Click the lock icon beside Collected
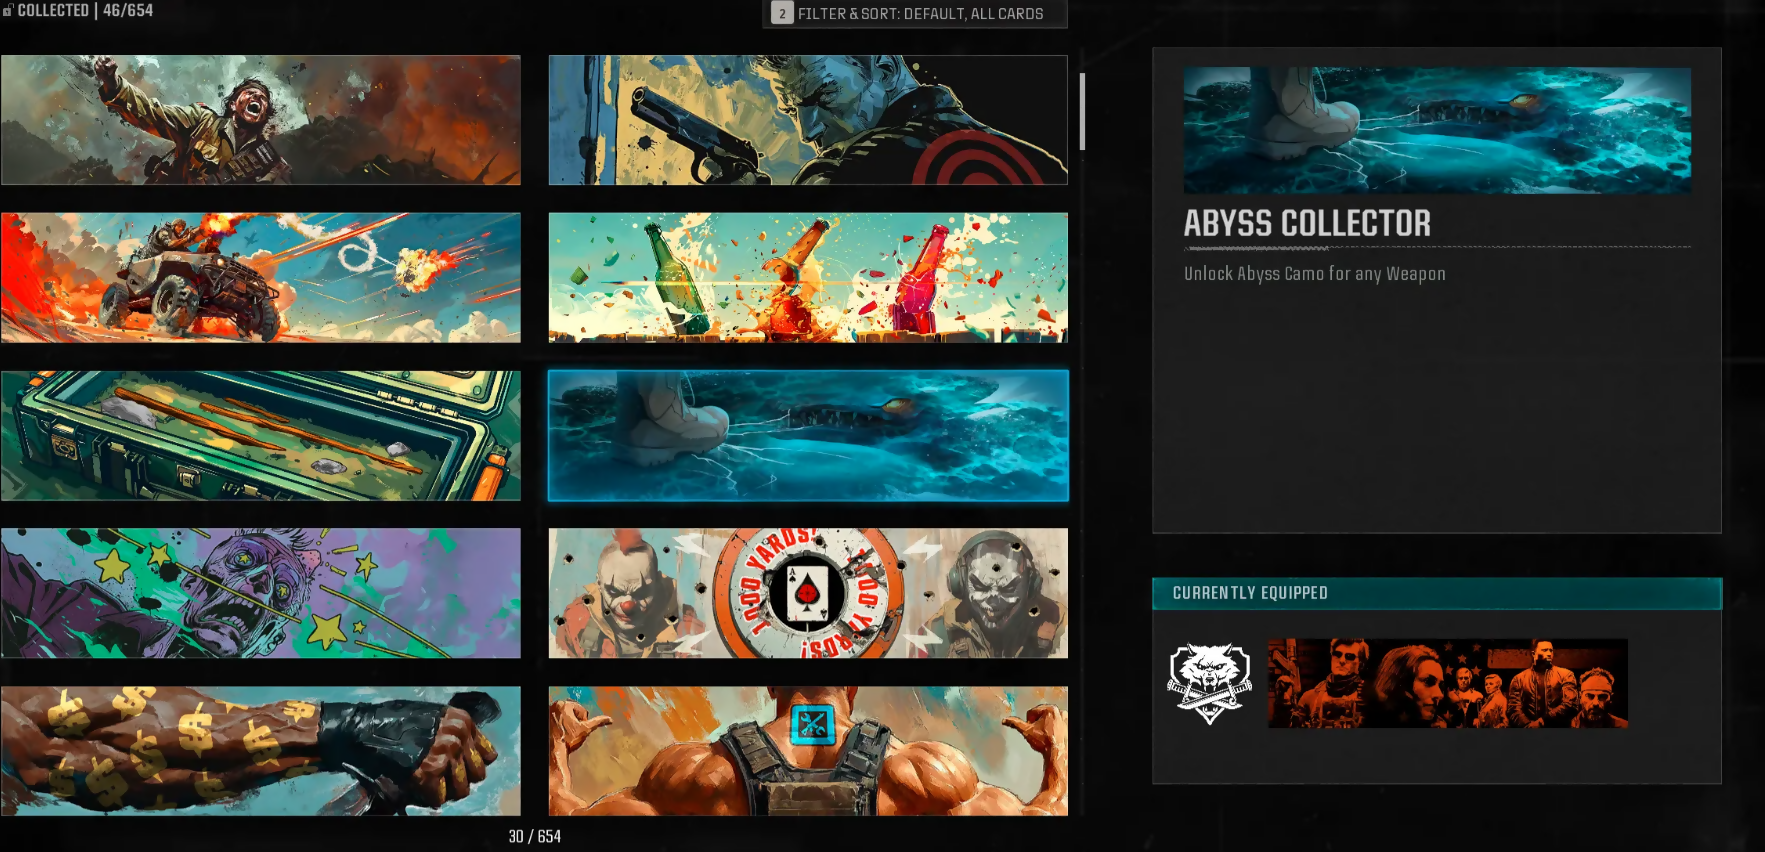This screenshot has height=852, width=1765. pos(7,10)
